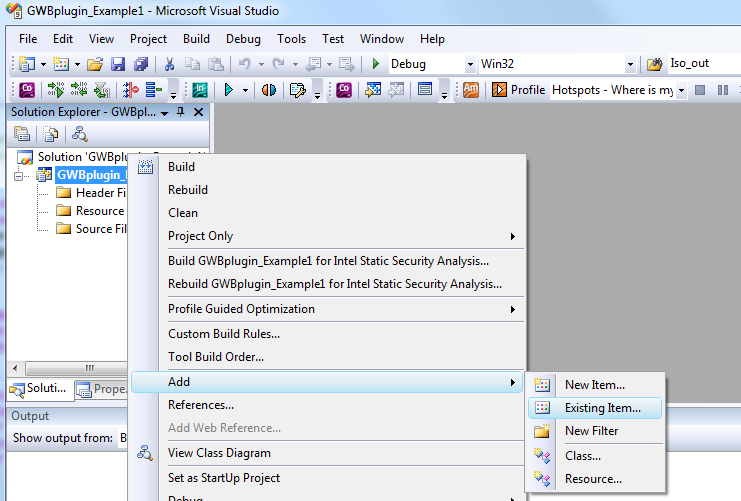Click the pause profiling button
The height and width of the screenshot is (501, 741).
click(723, 90)
